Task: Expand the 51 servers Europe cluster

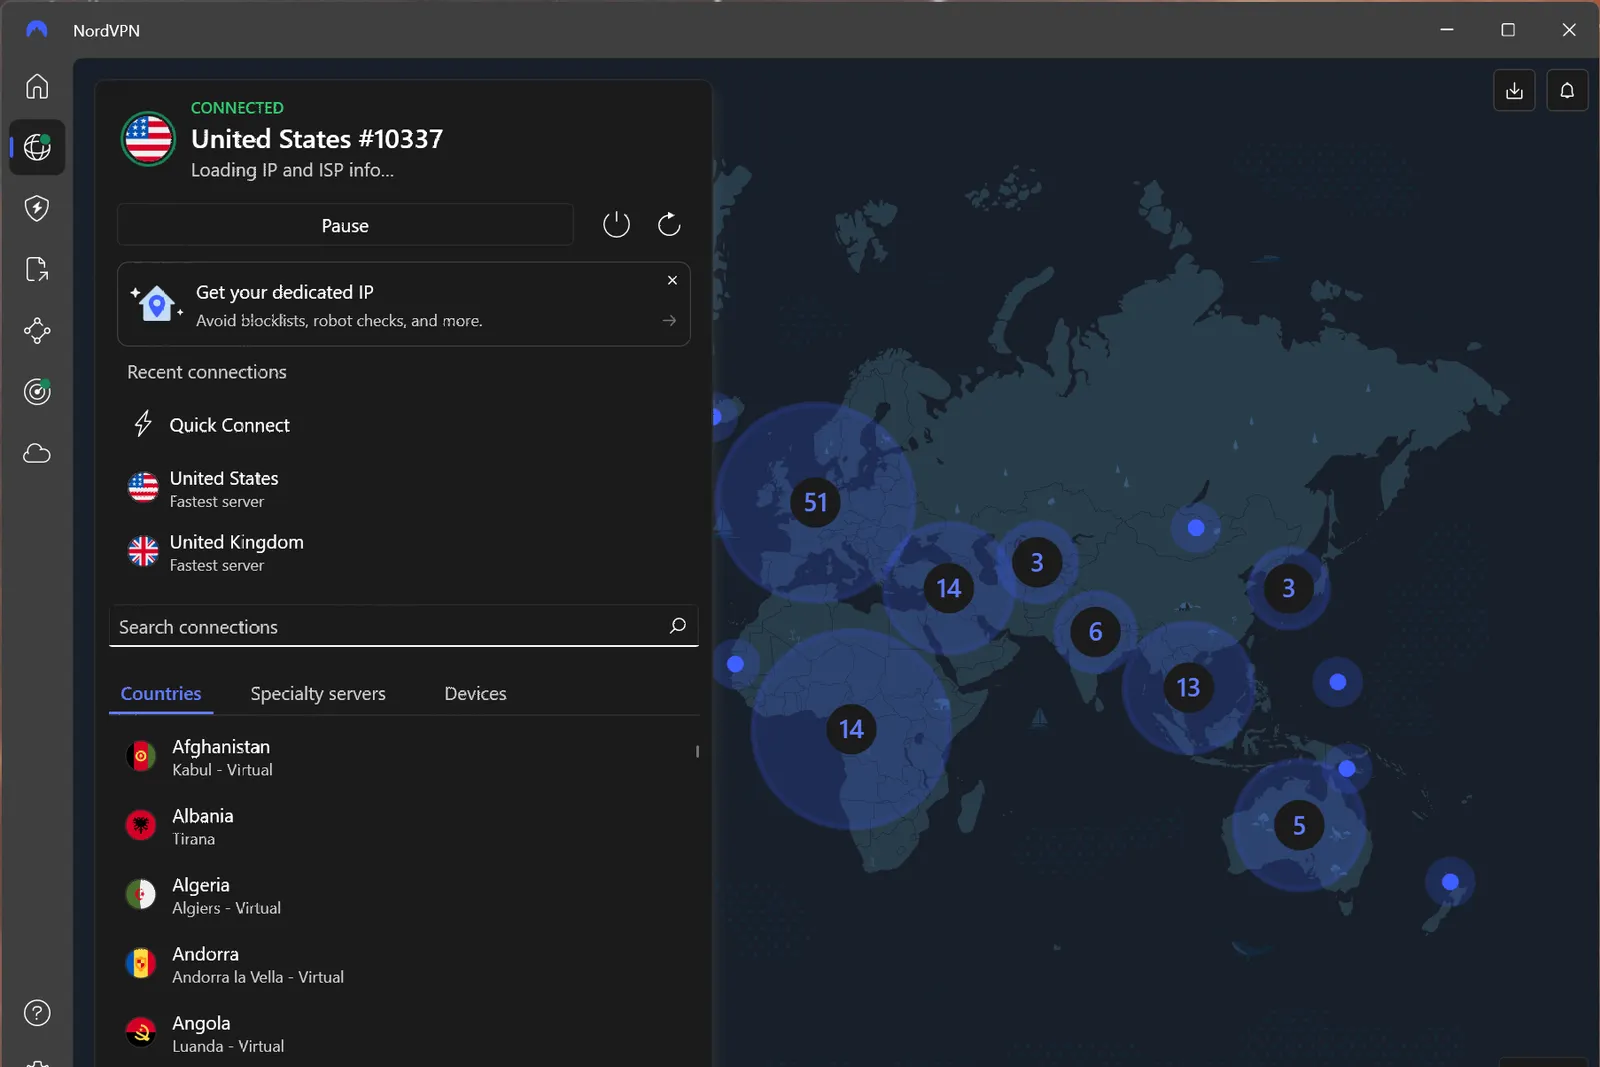Action: tap(815, 502)
